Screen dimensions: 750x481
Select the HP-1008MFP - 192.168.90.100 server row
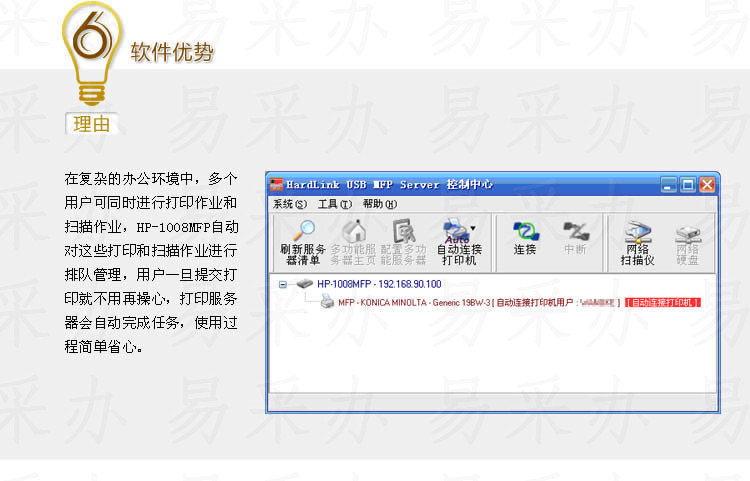point(379,284)
